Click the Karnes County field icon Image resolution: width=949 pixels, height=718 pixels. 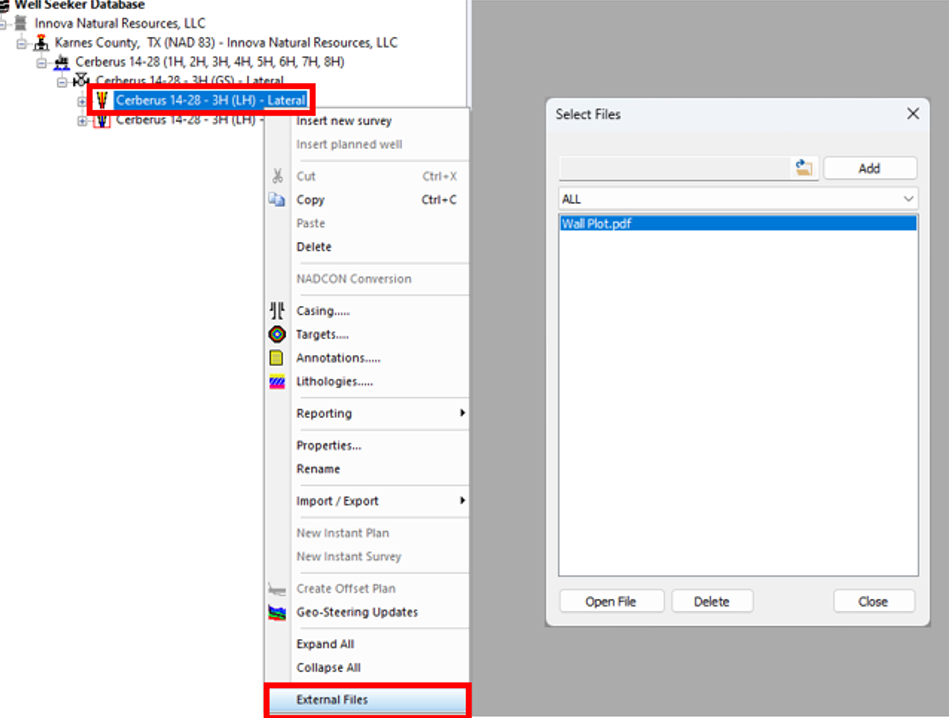(41, 43)
